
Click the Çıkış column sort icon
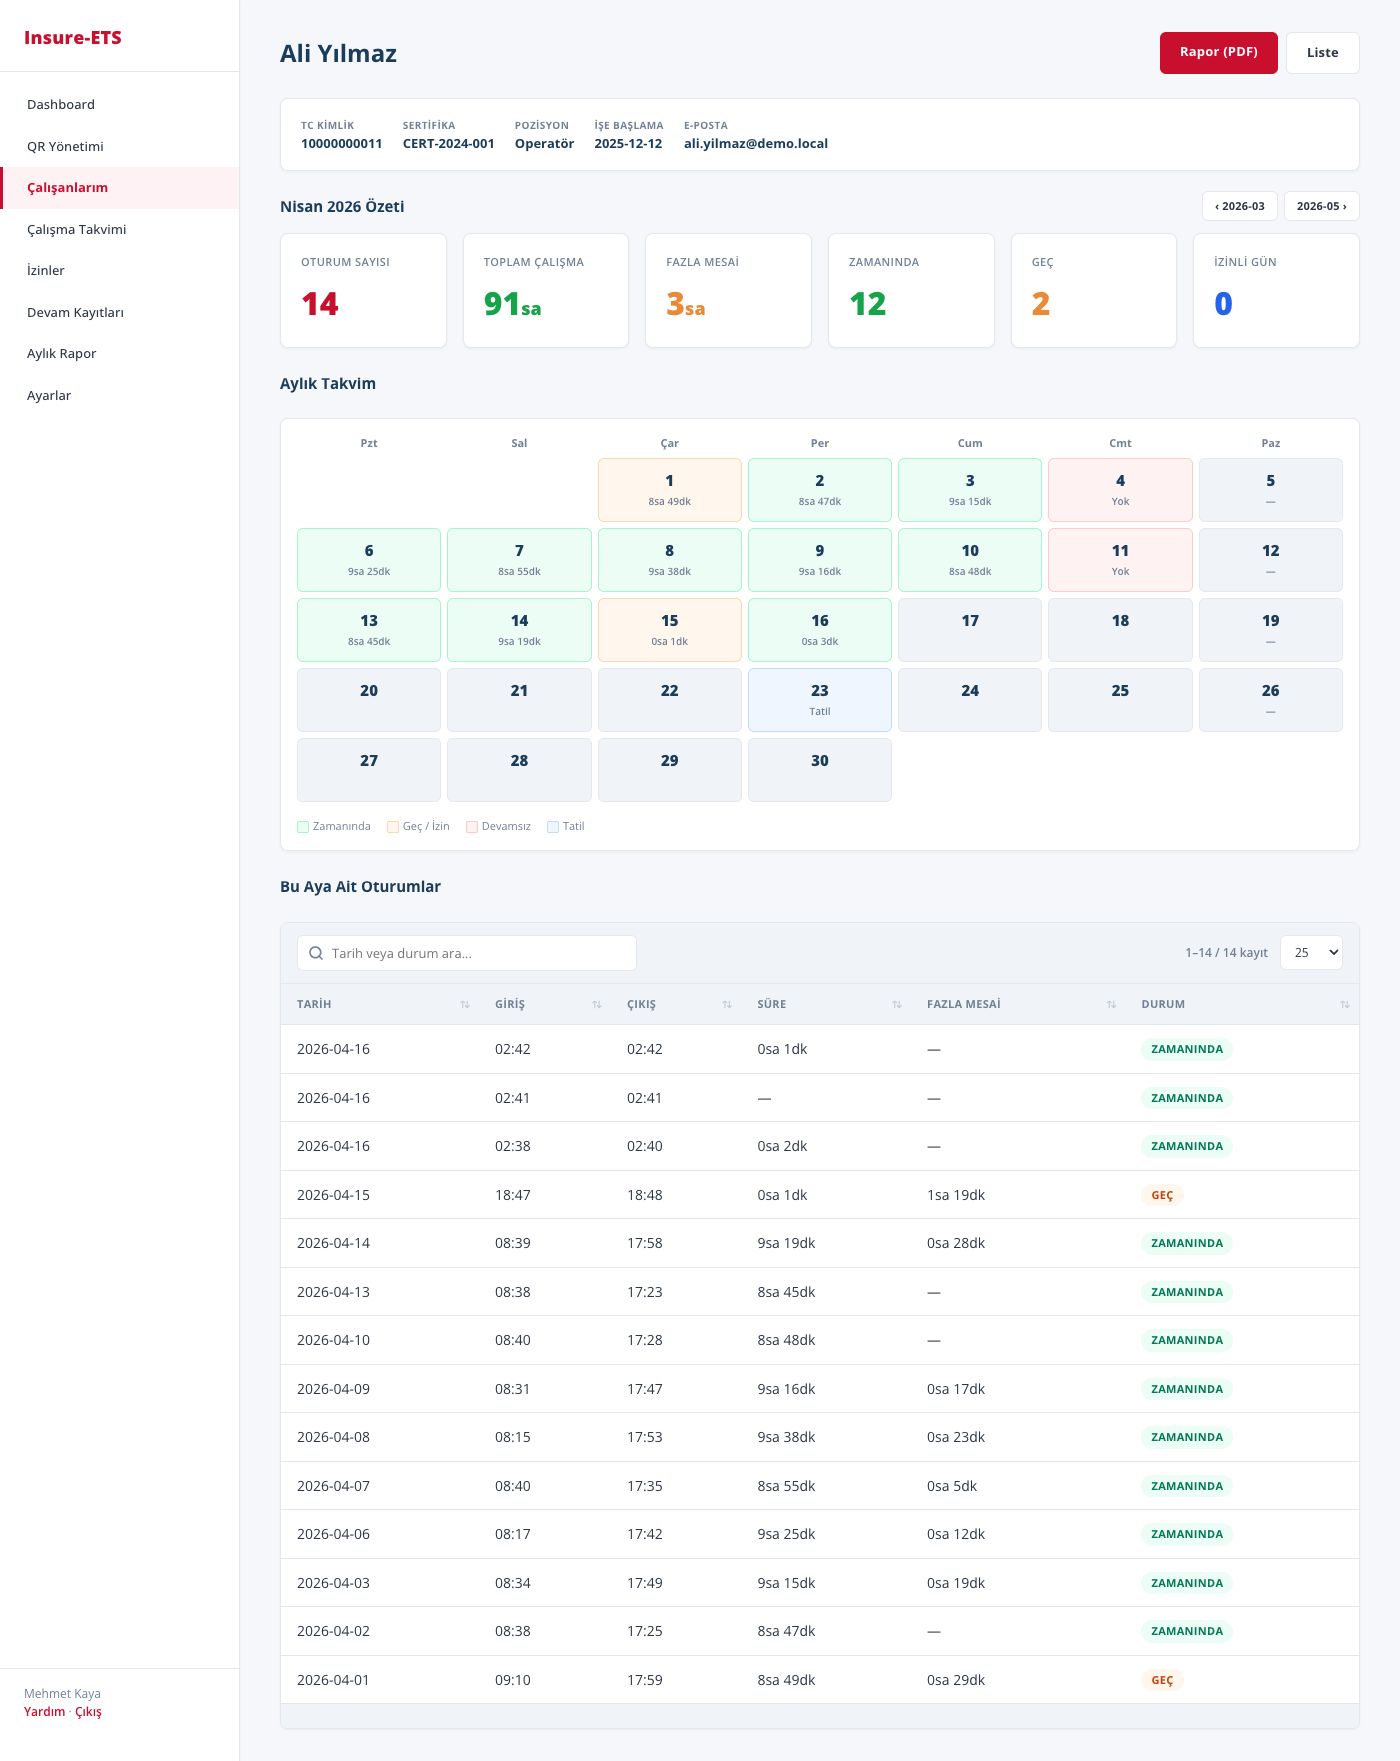point(727,1004)
